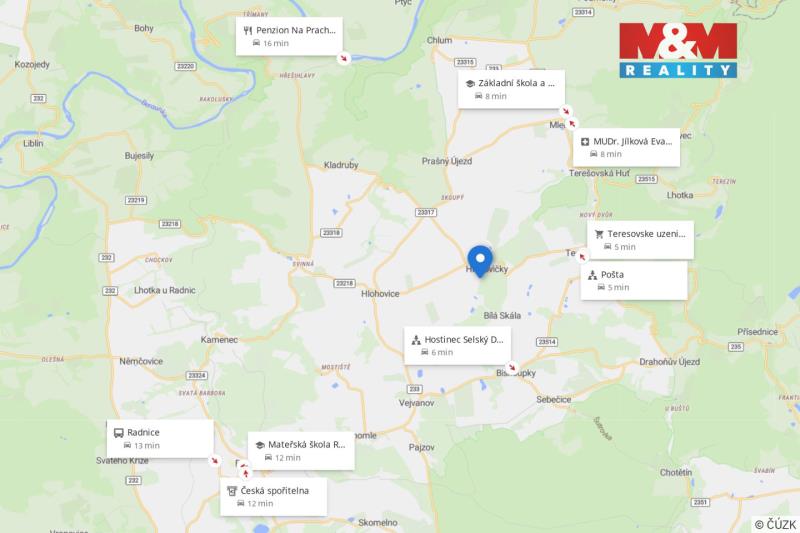The height and width of the screenshot is (533, 800).
Task: Click the ČÚZK copyright attribution
Action: coord(775,524)
